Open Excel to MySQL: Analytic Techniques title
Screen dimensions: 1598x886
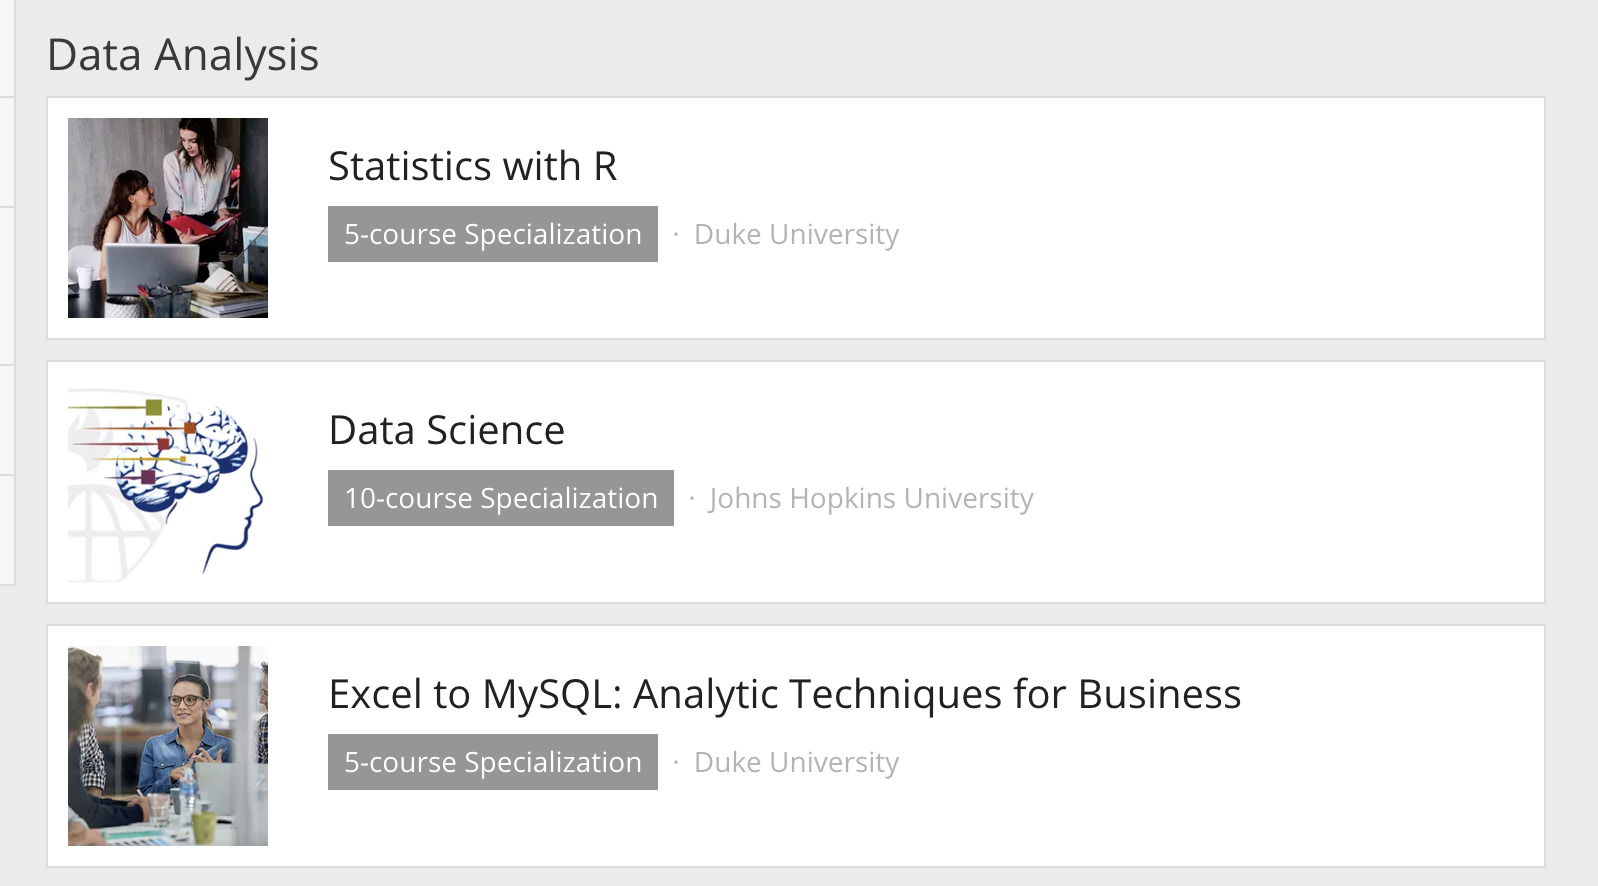pyautogui.click(x=784, y=694)
